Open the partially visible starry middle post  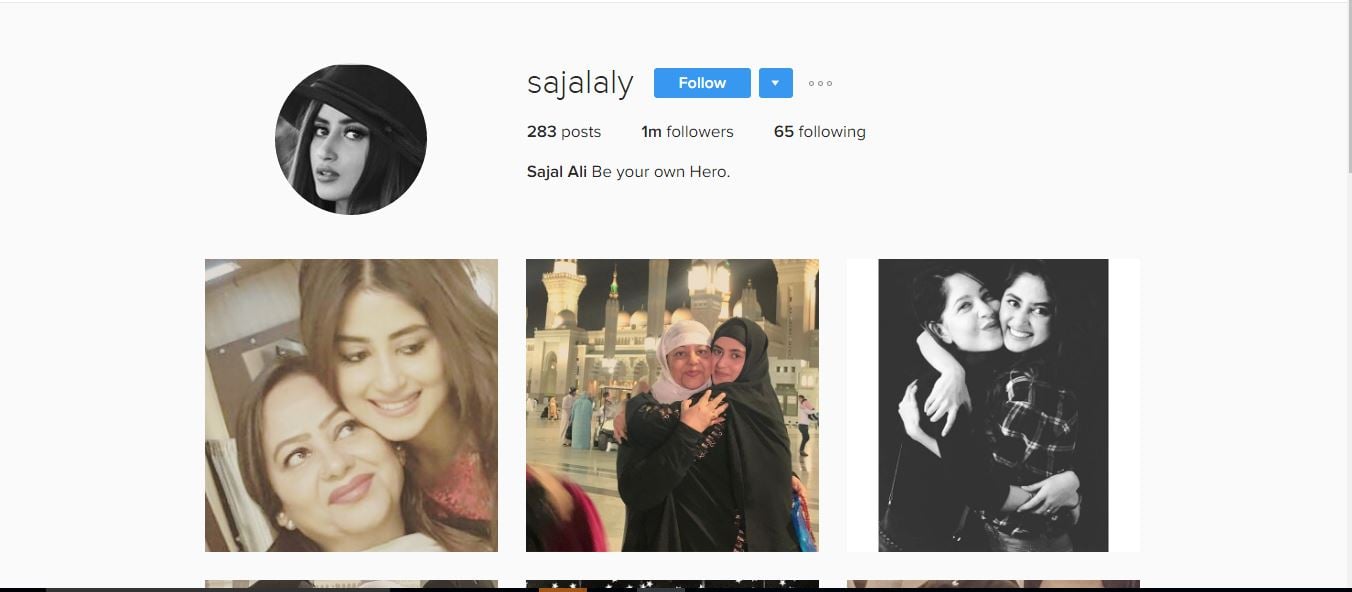672,584
